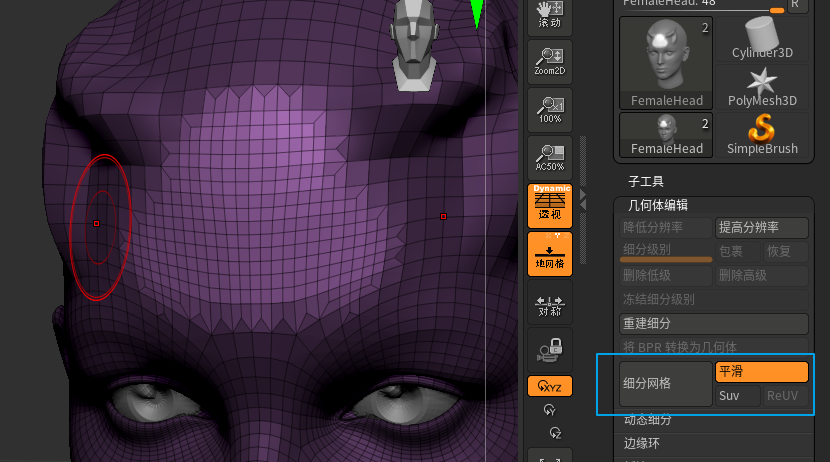Click 提高分辨率 higher resolution button
The image size is (830, 462).
point(762,228)
